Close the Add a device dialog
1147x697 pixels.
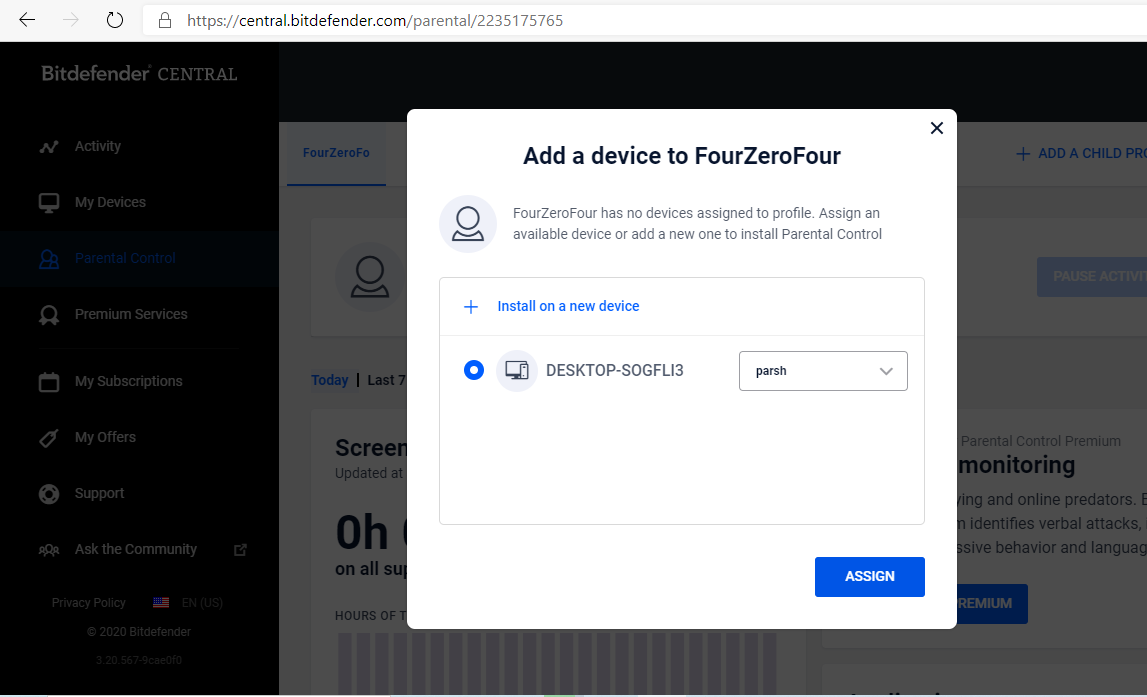(936, 128)
